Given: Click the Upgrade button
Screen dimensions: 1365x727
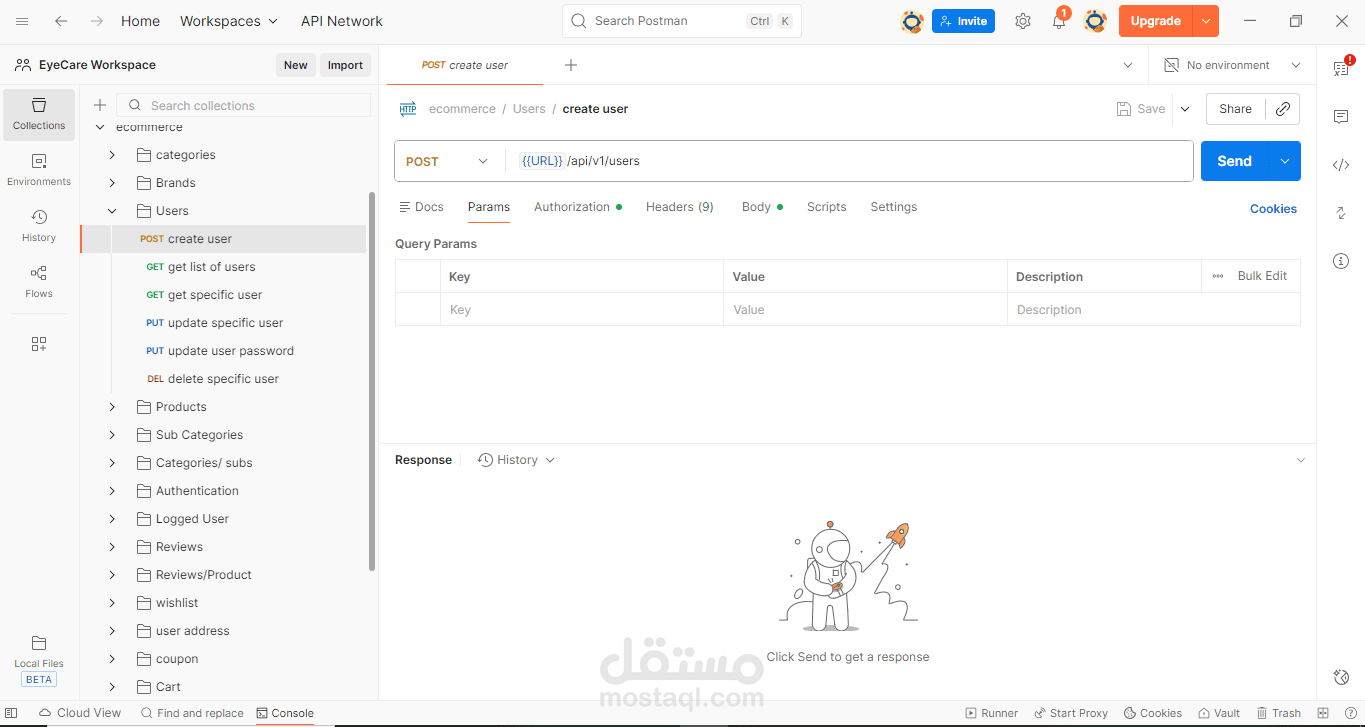Looking at the screenshot, I should click(1155, 20).
